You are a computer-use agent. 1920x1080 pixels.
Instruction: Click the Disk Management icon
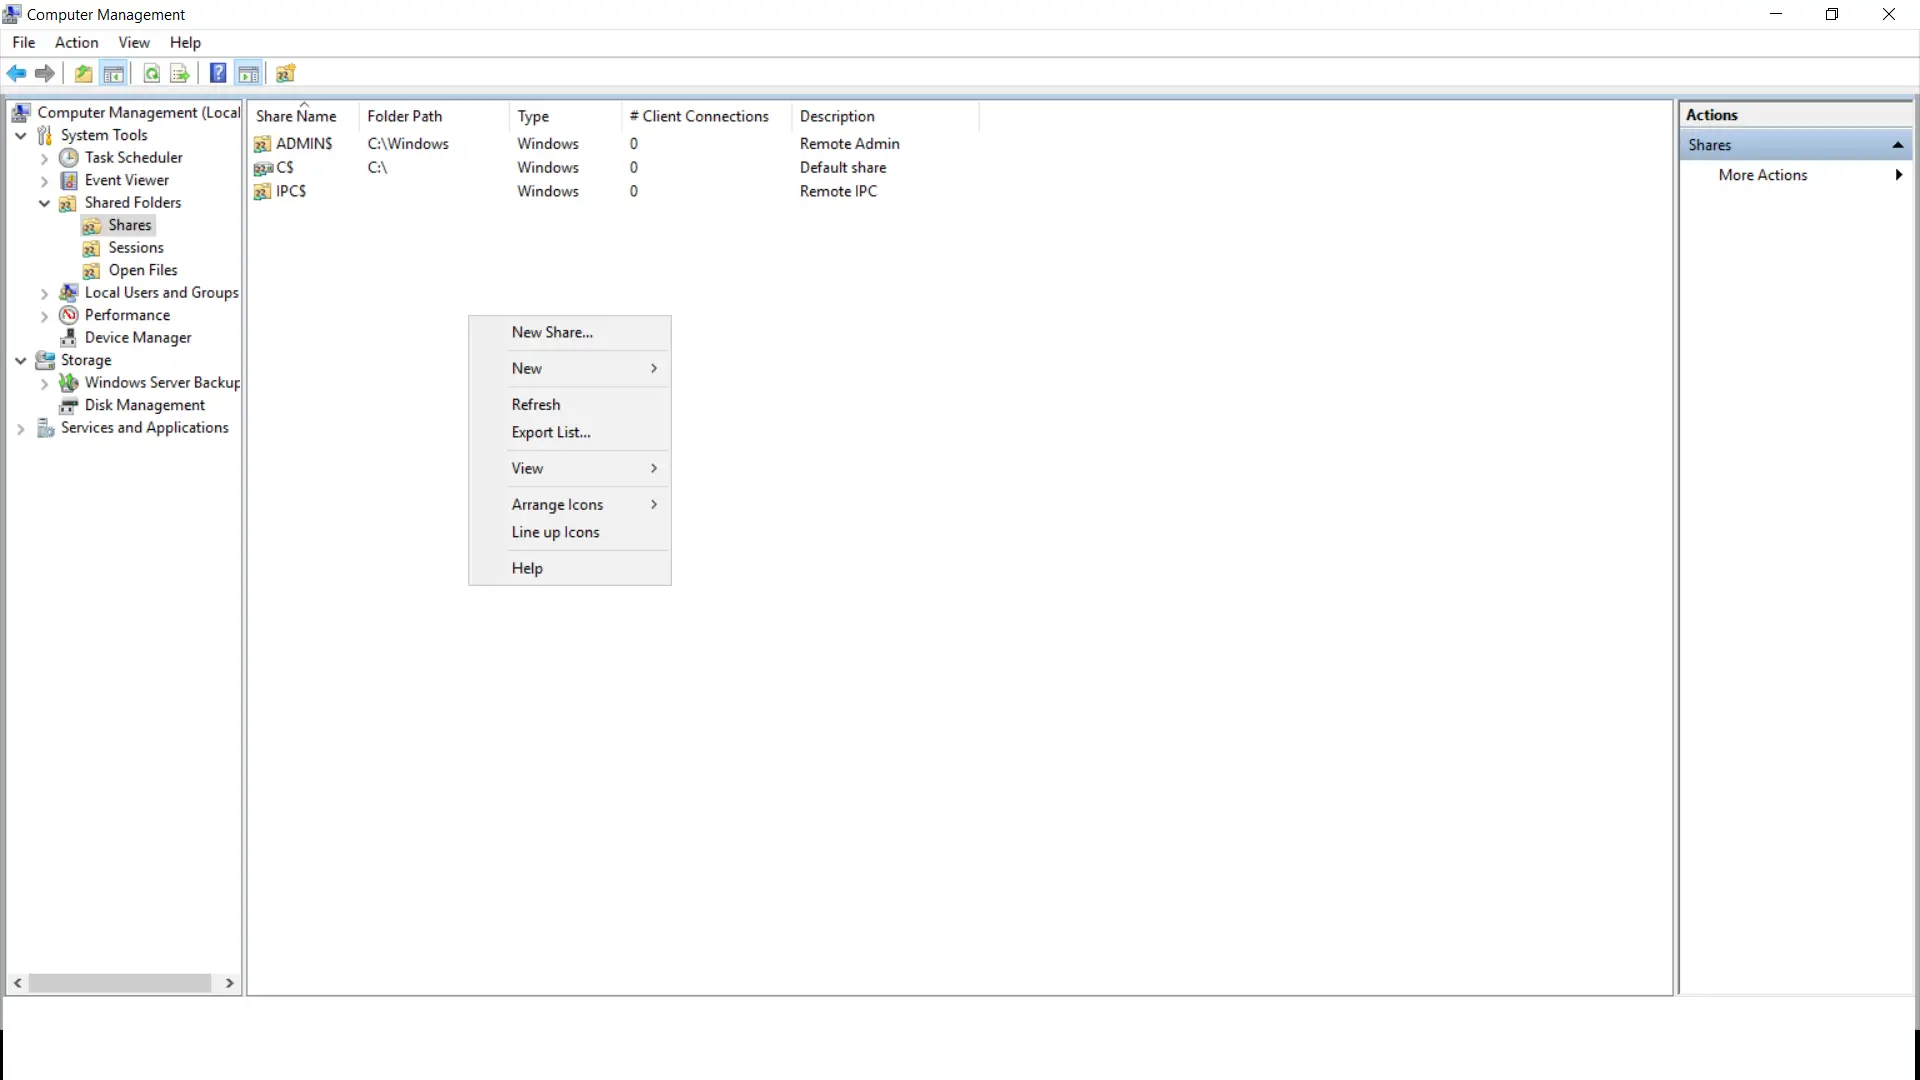tap(69, 405)
